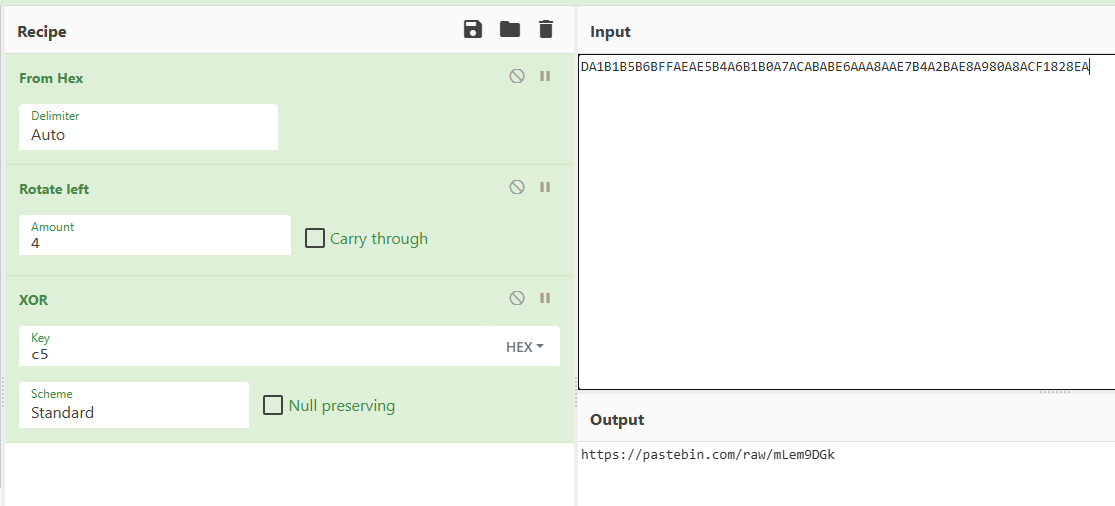1115x506 pixels.
Task: Enable the Carry through checkbox
Action: click(x=315, y=239)
